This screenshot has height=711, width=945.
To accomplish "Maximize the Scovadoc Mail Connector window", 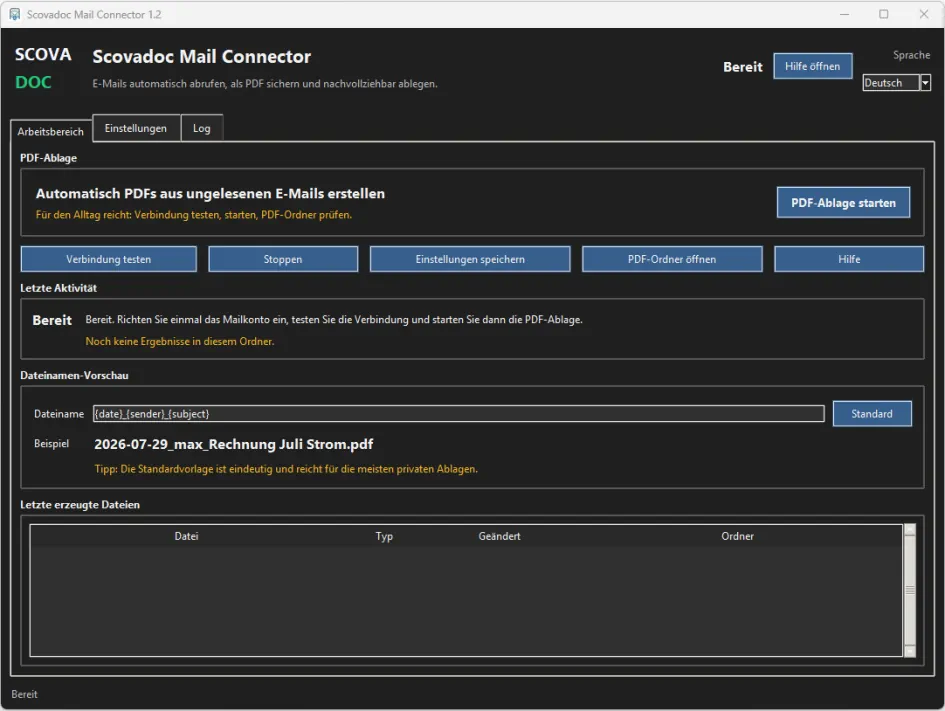I will click(x=884, y=14).
